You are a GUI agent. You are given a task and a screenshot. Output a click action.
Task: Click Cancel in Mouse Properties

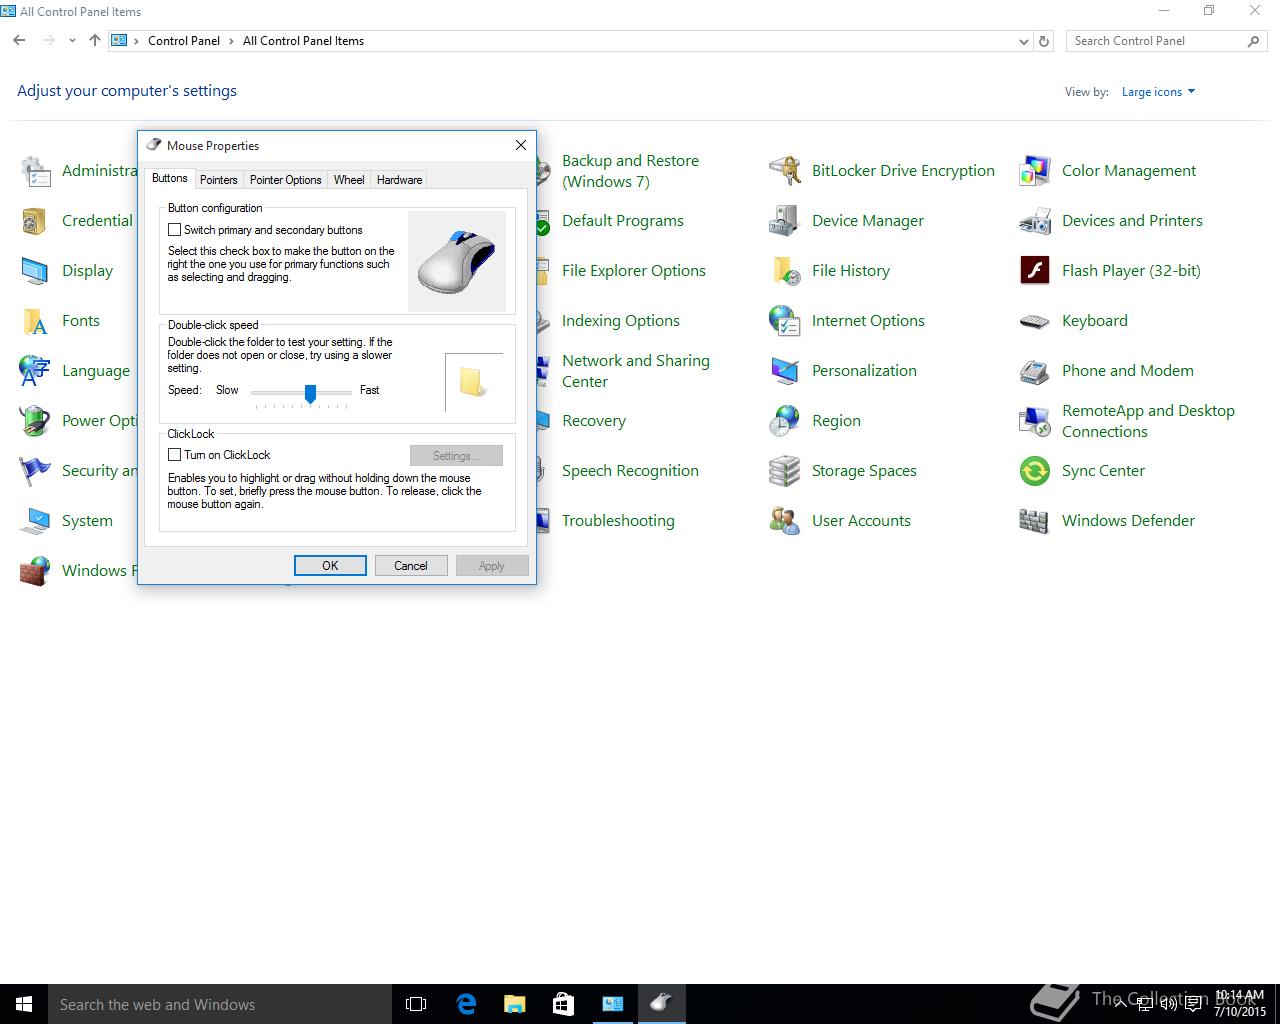(x=411, y=566)
